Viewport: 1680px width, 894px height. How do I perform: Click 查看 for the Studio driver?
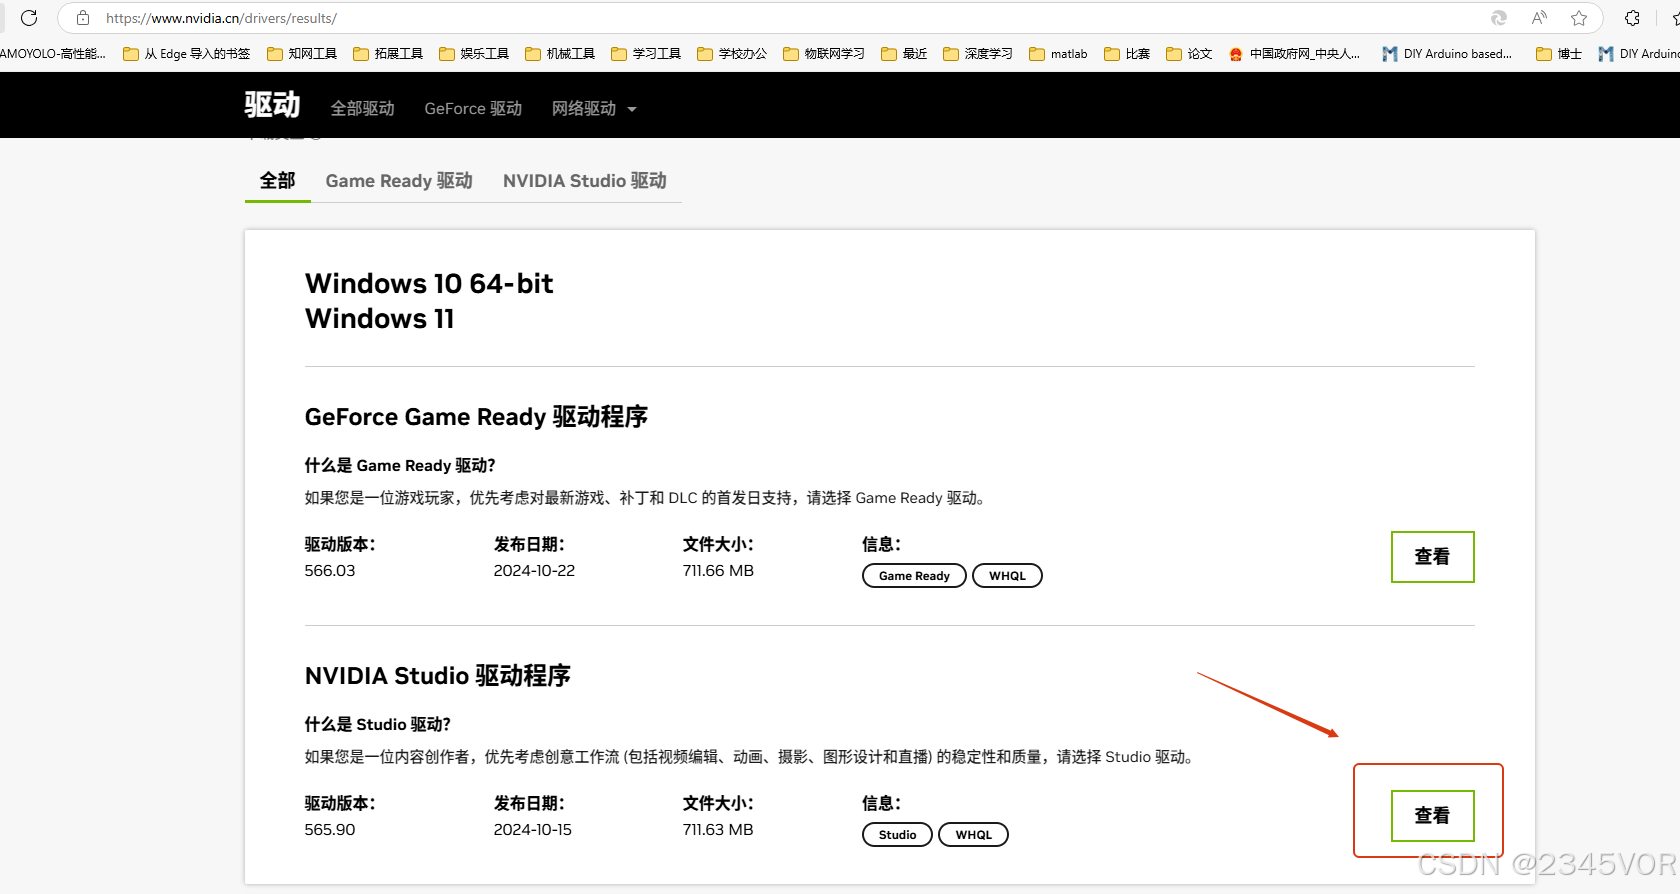point(1432,816)
